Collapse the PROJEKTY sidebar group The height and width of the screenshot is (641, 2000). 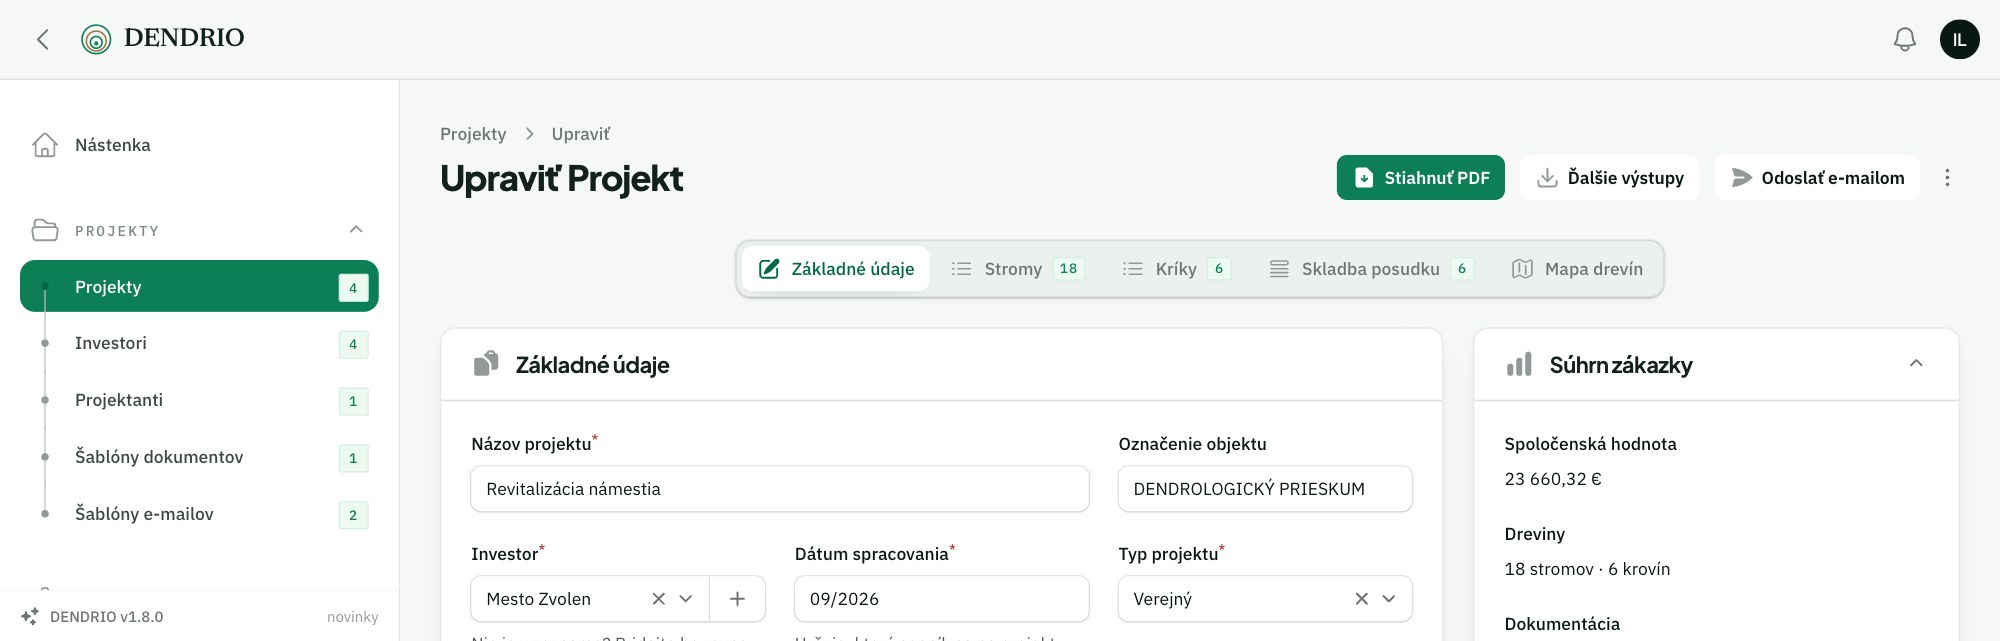click(x=356, y=230)
